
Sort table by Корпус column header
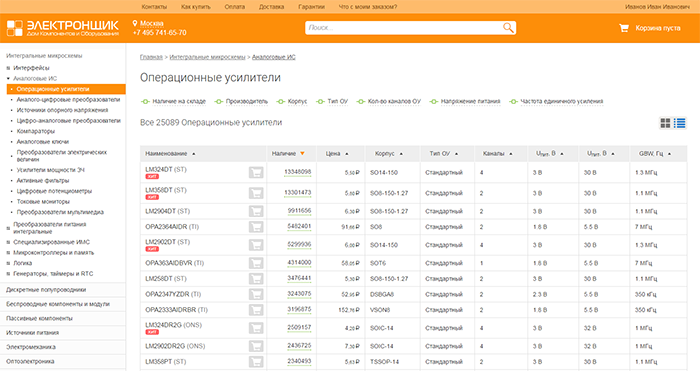[x=389, y=154]
